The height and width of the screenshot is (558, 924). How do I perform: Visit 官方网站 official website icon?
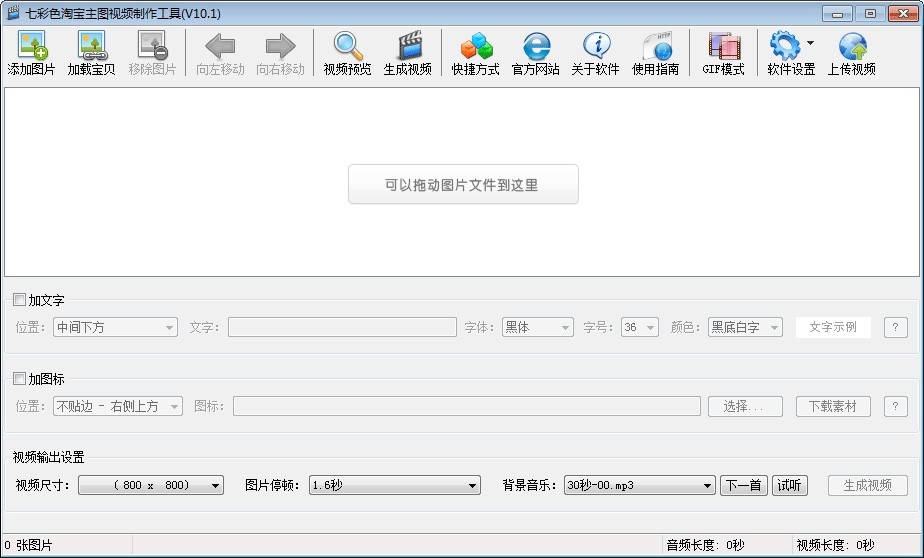(536, 47)
